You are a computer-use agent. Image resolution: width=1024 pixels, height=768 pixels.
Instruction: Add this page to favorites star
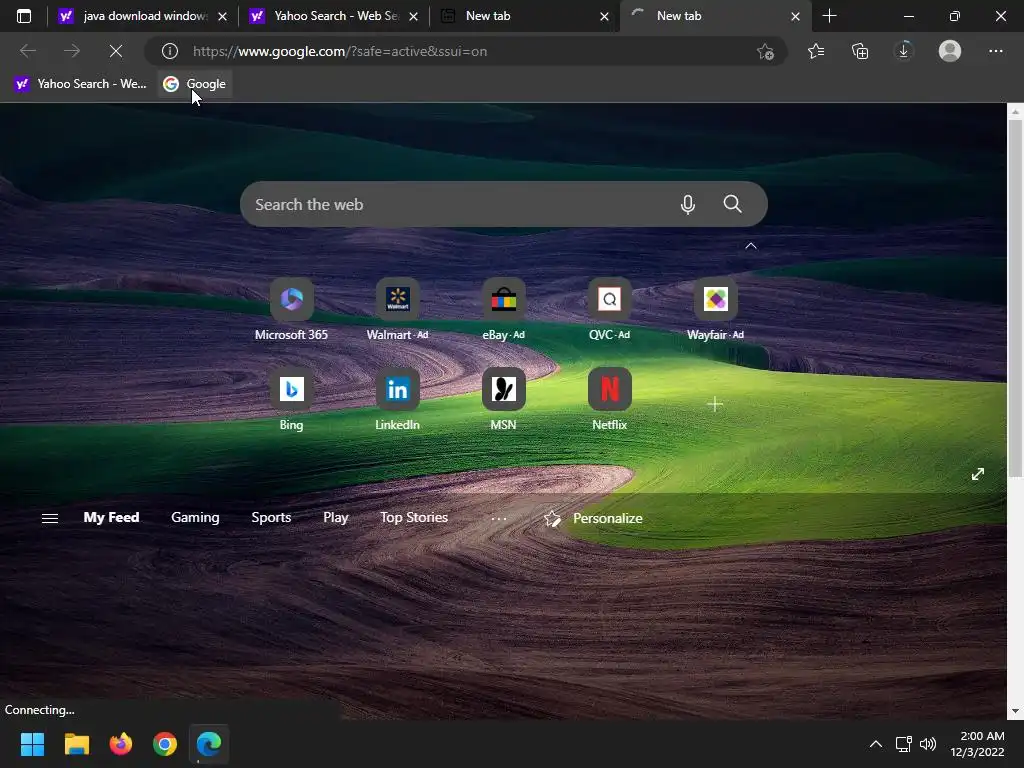click(765, 51)
